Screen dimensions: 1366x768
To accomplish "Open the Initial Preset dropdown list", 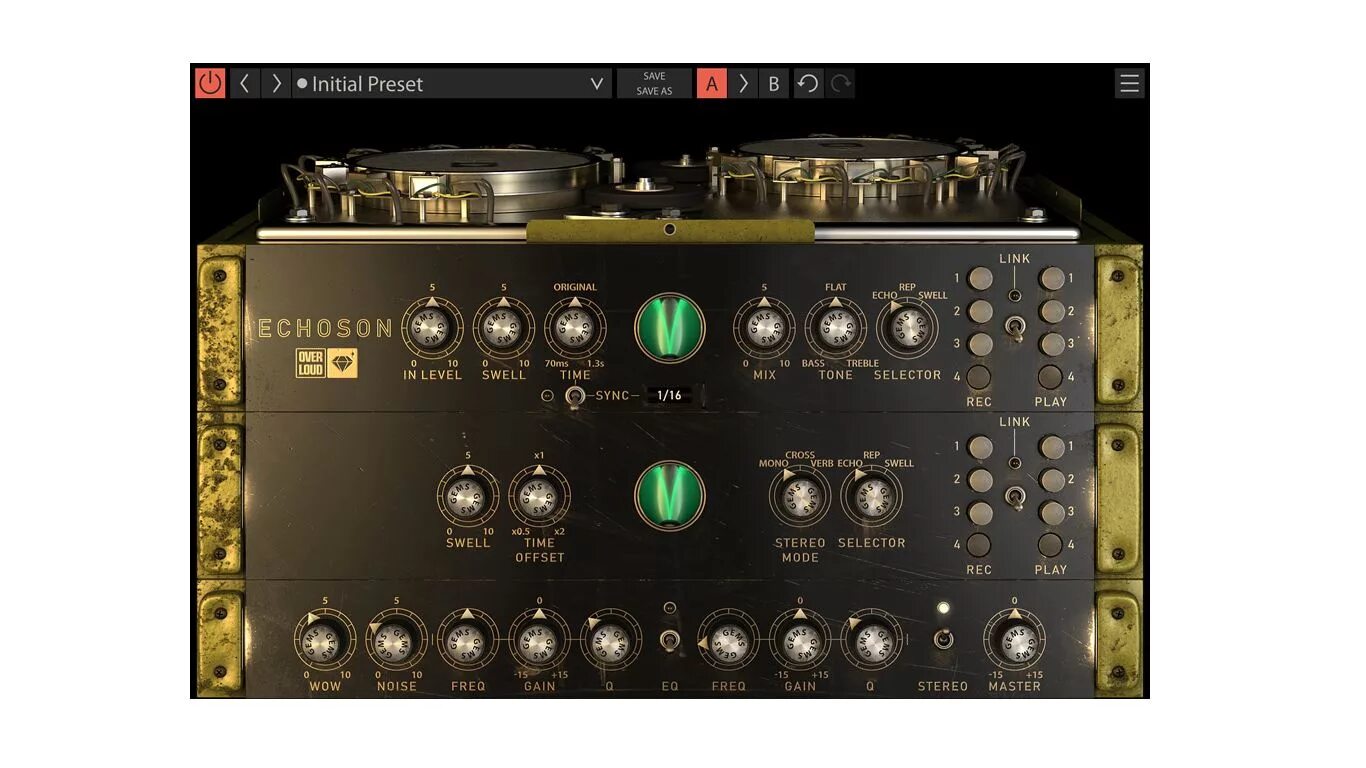I will 452,83.
